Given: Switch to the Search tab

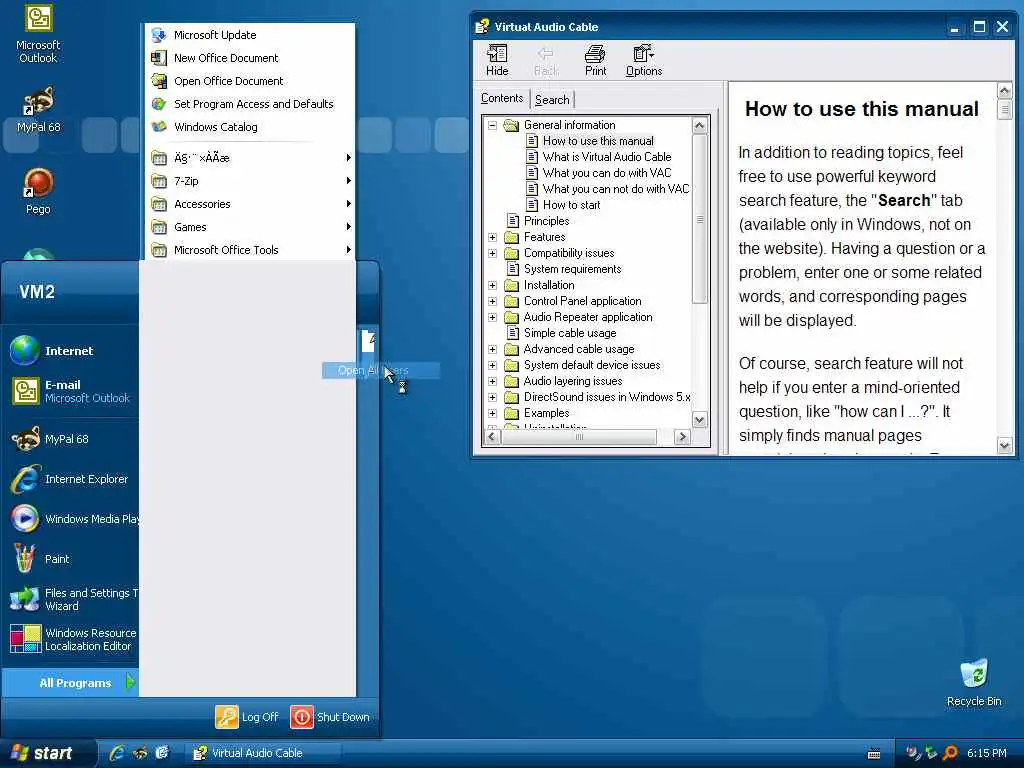Looking at the screenshot, I should pyautogui.click(x=552, y=99).
